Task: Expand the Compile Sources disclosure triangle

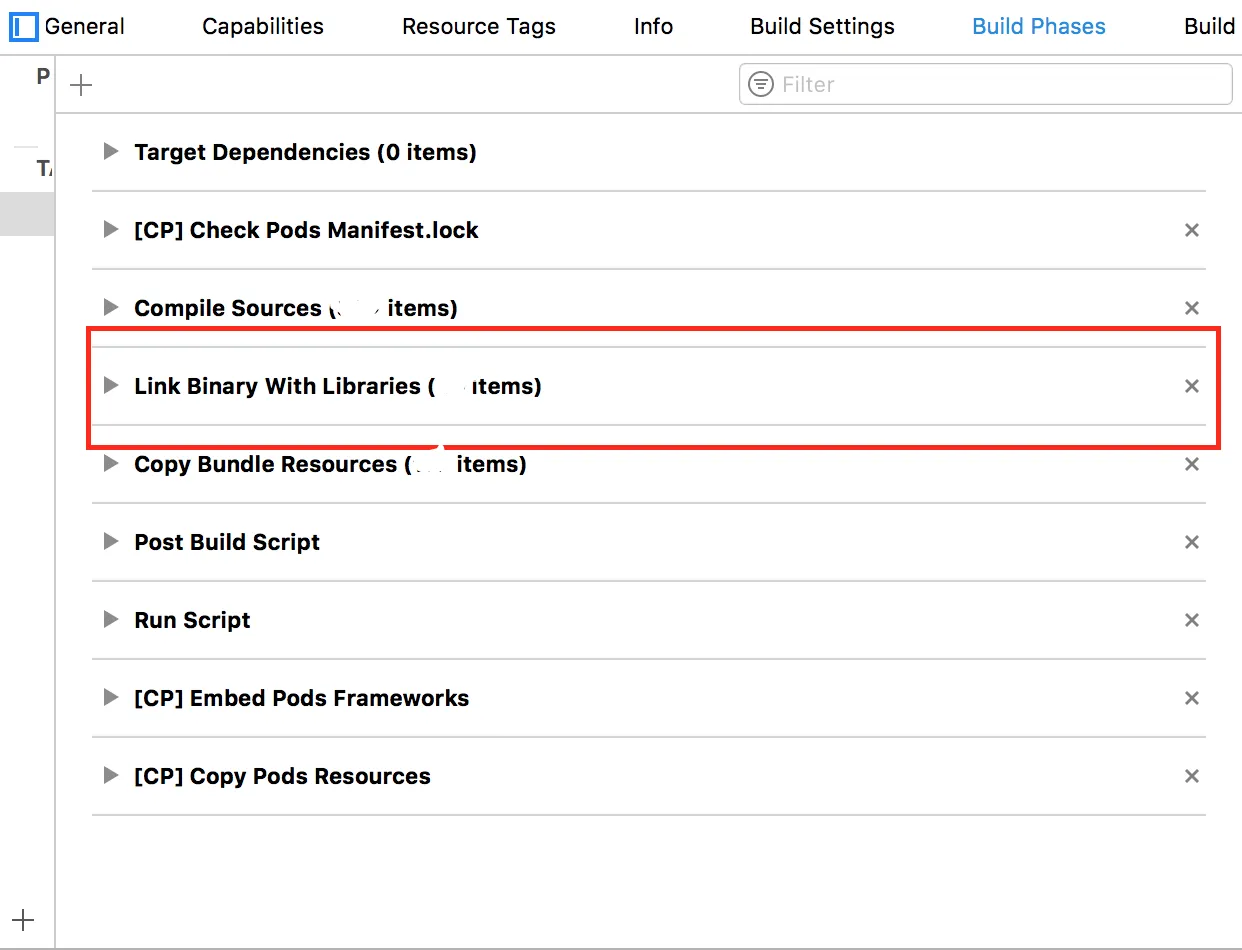Action: (x=111, y=308)
